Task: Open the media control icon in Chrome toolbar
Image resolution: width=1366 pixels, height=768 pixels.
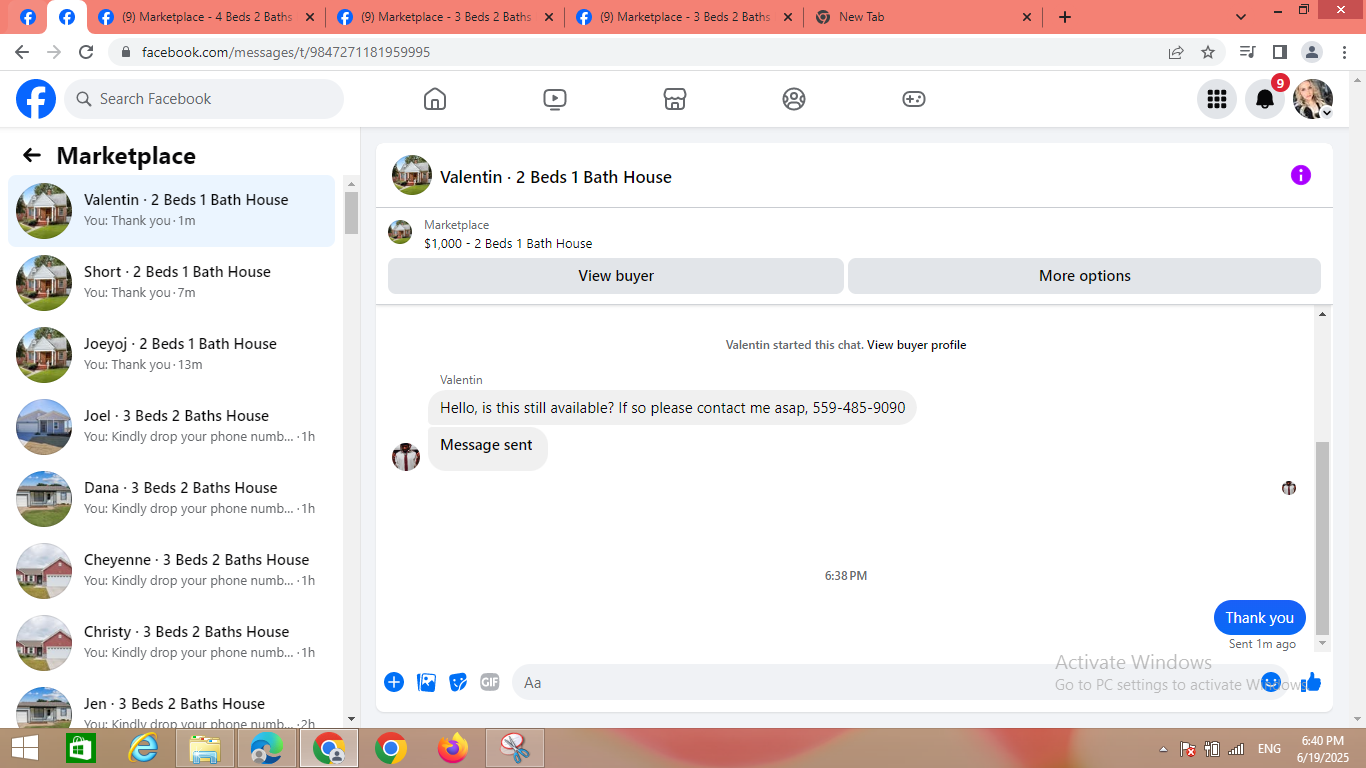Action: click(1247, 52)
